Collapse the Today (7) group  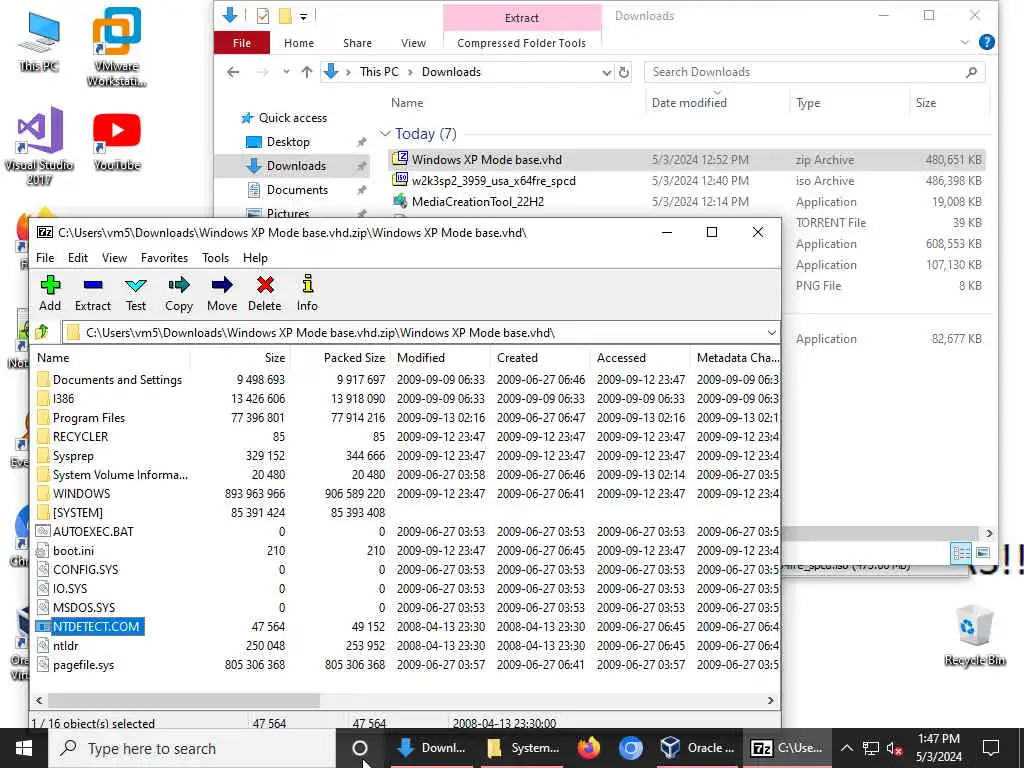(x=385, y=134)
